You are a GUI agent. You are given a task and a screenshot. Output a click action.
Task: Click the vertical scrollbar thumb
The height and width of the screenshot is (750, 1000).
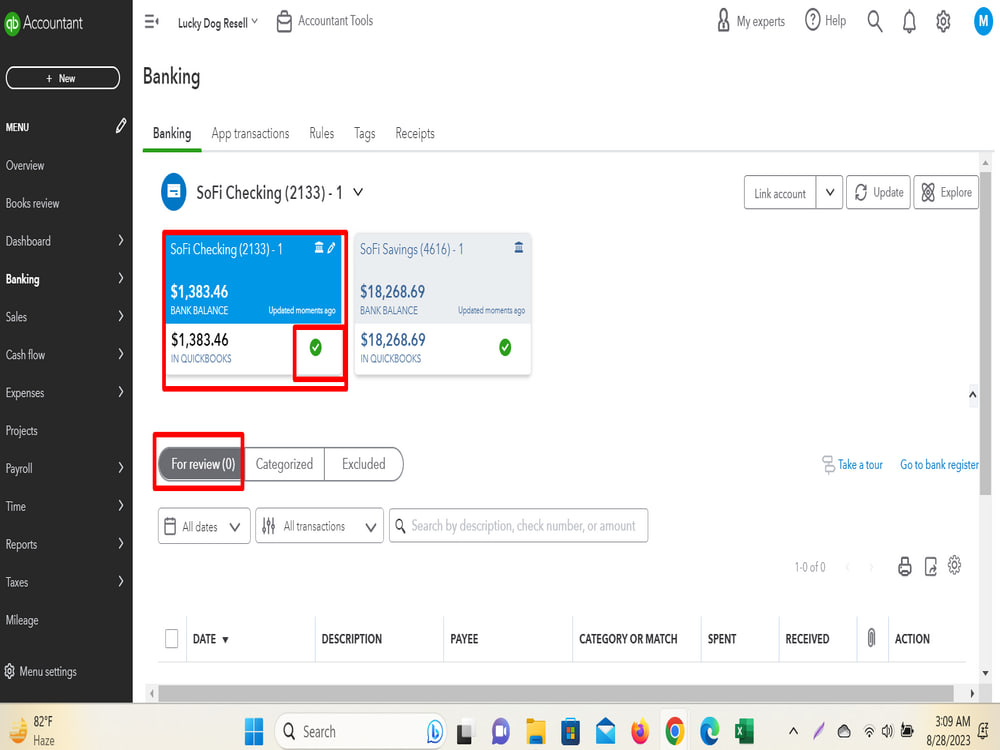pos(985,332)
